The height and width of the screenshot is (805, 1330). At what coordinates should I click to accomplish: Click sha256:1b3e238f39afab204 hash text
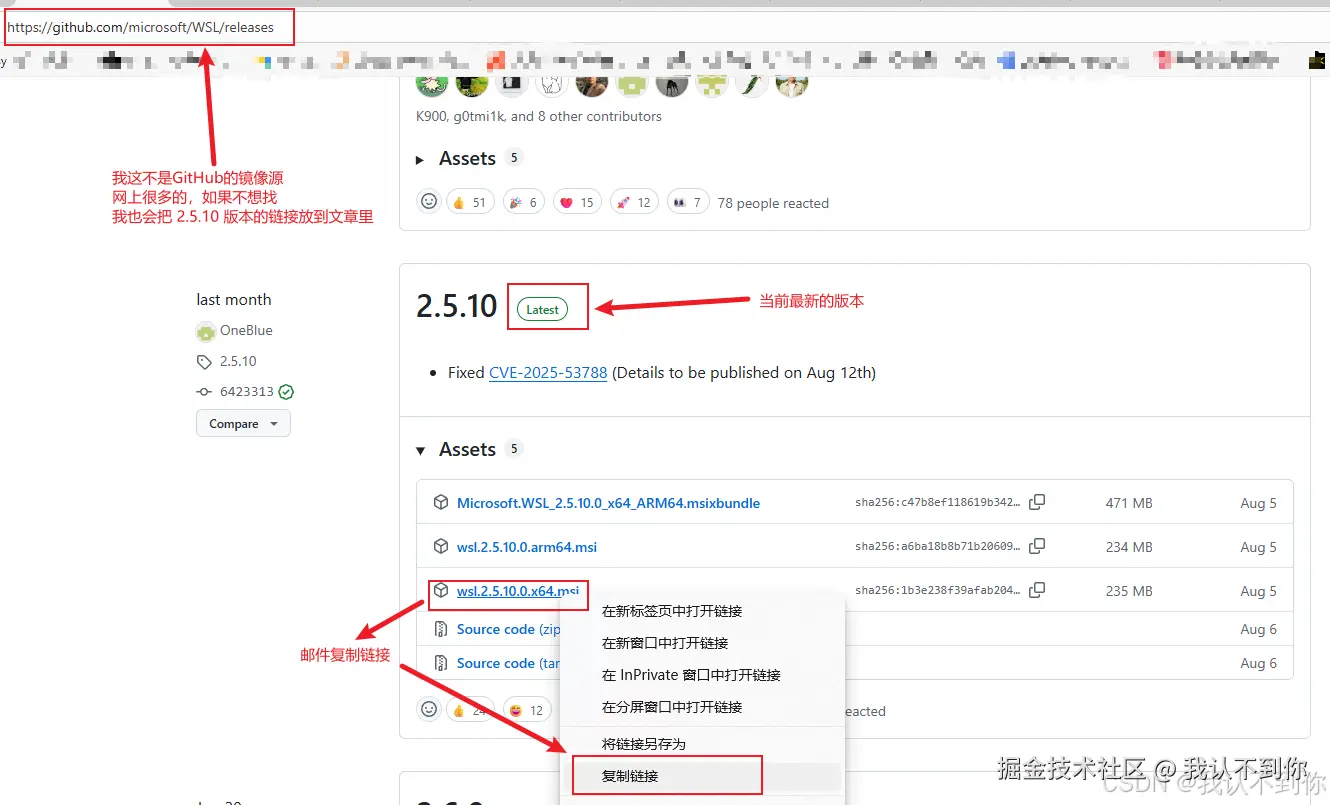tap(938, 590)
